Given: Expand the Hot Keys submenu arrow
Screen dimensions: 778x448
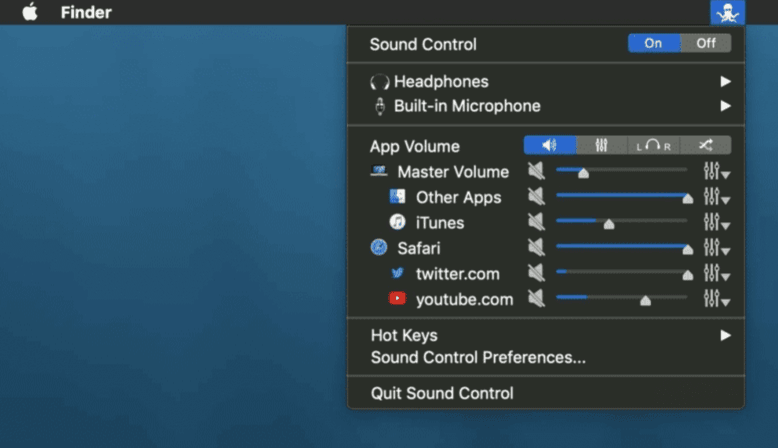Looking at the screenshot, I should click(725, 335).
